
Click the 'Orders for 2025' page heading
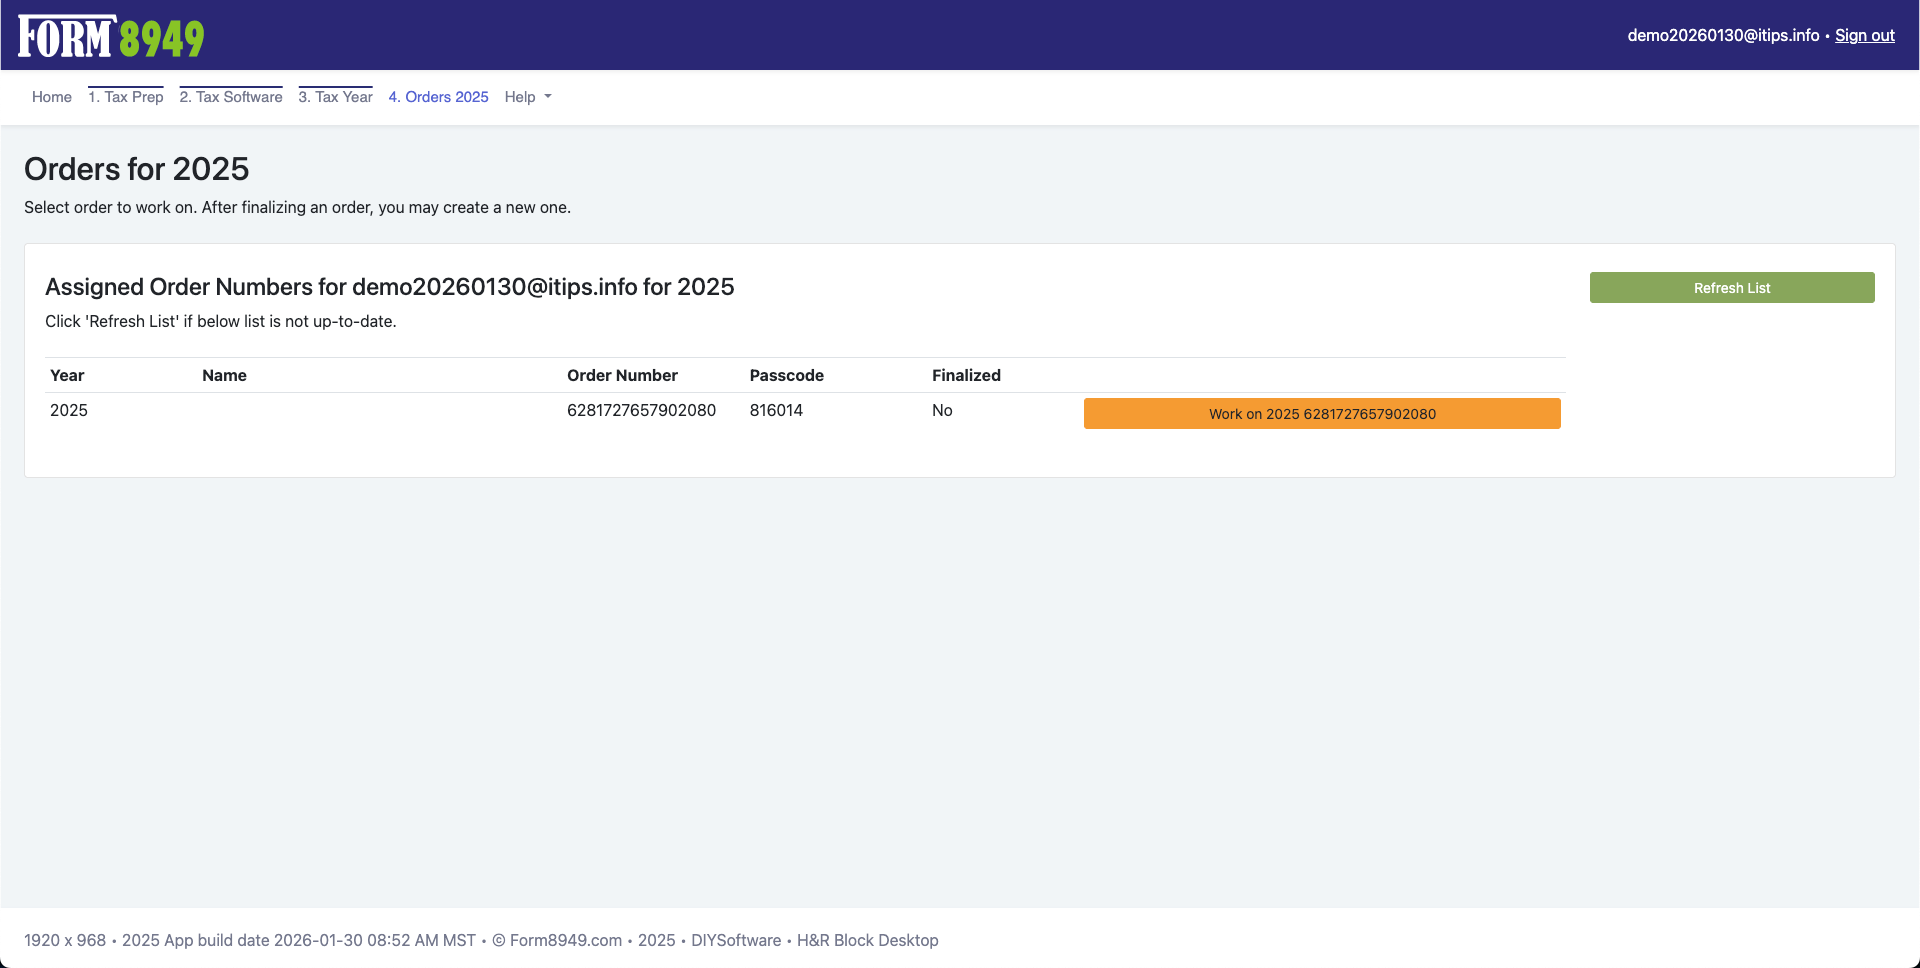point(136,169)
